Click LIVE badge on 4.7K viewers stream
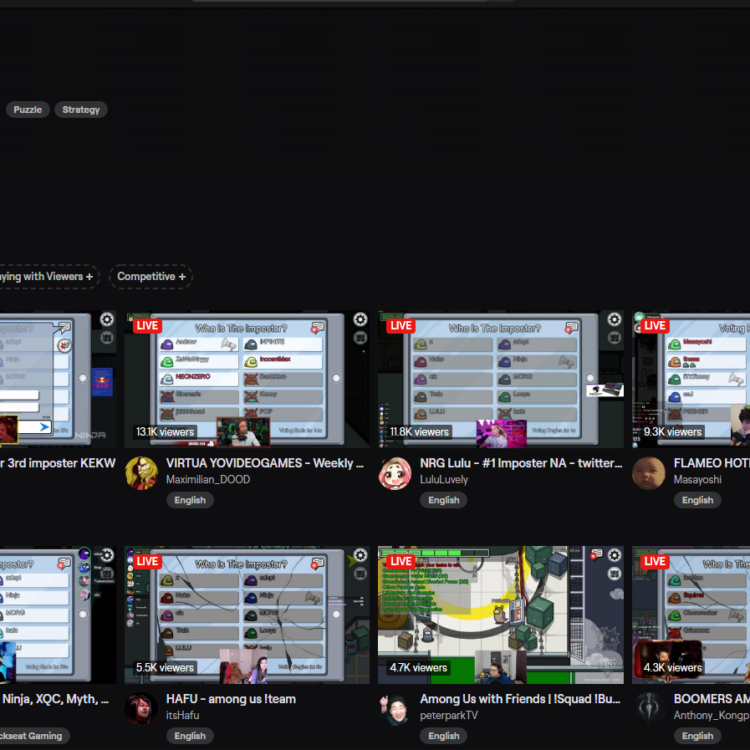Screen dimensions: 750x750 401,561
